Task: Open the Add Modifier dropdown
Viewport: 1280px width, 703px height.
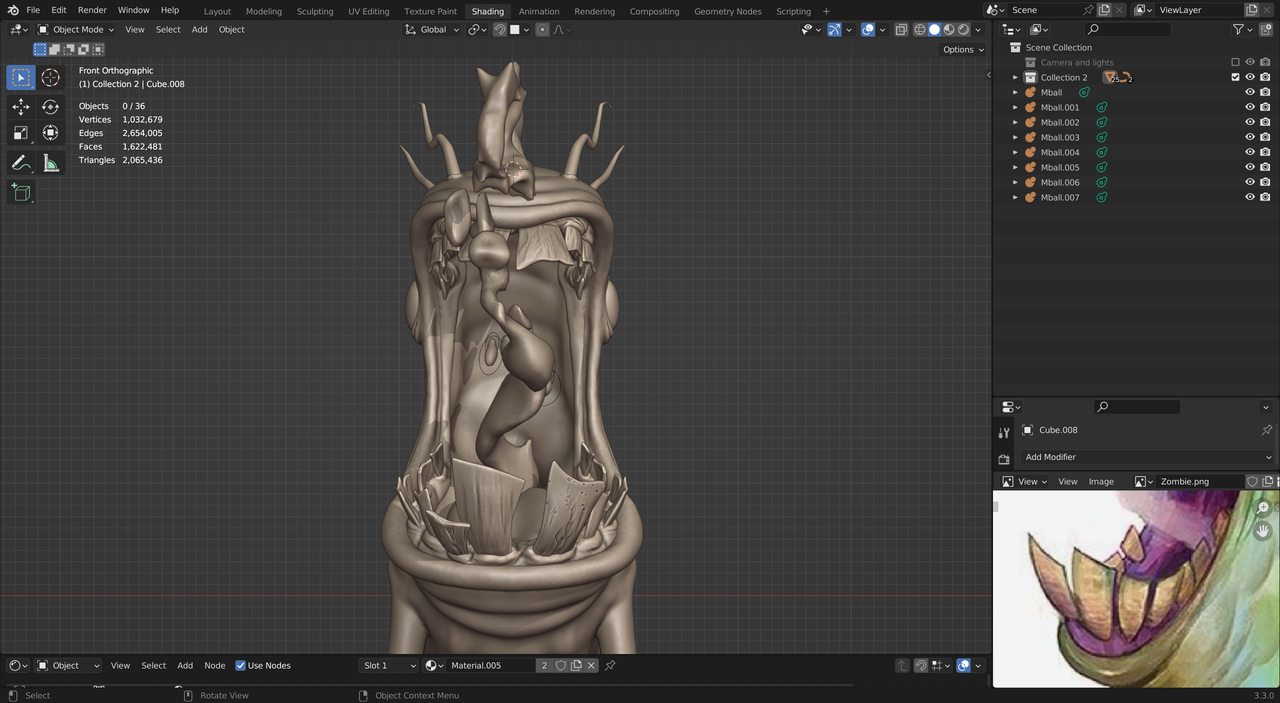Action: pos(1147,457)
